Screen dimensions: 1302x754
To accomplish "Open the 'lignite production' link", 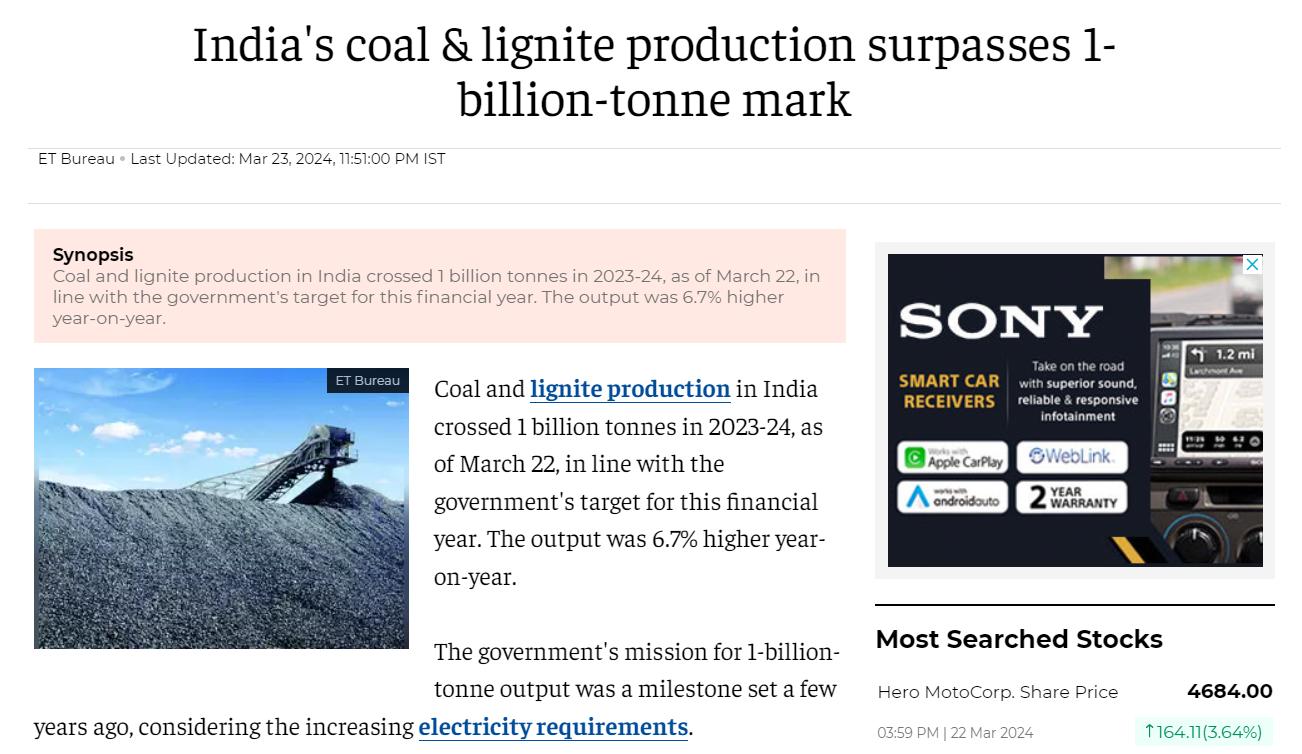I will tap(630, 388).
